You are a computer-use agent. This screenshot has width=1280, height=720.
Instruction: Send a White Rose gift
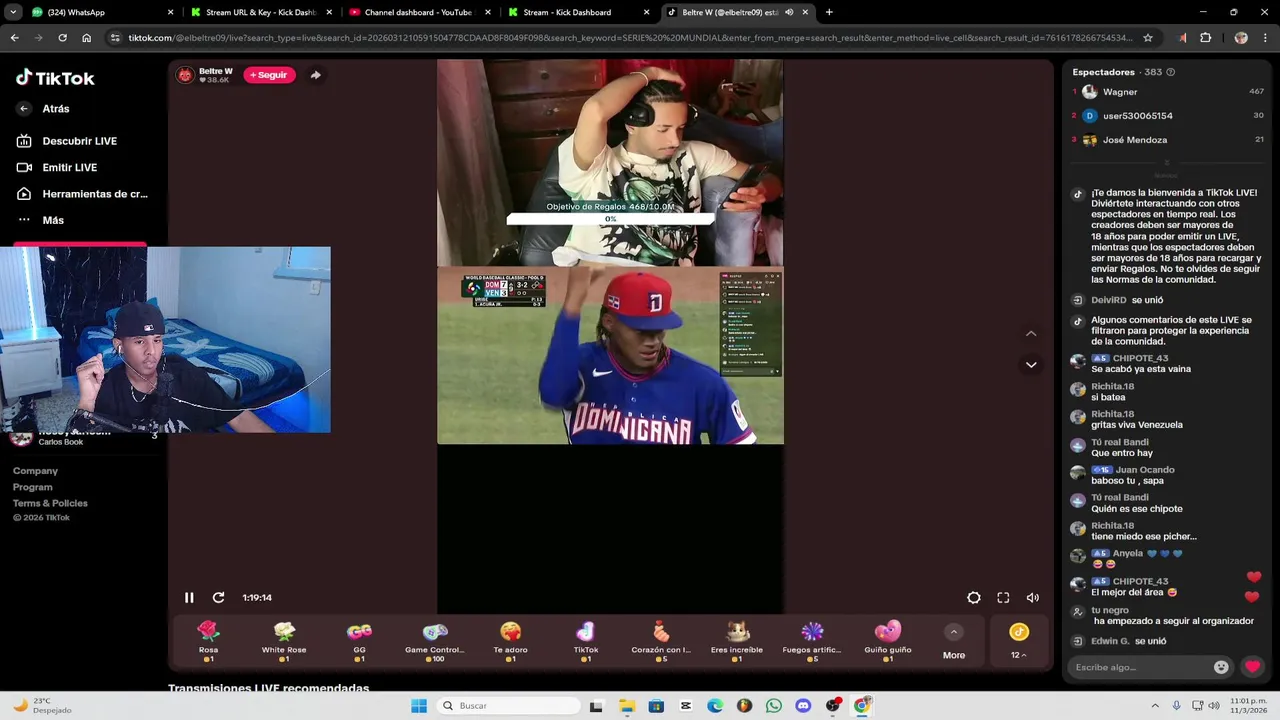[284, 641]
